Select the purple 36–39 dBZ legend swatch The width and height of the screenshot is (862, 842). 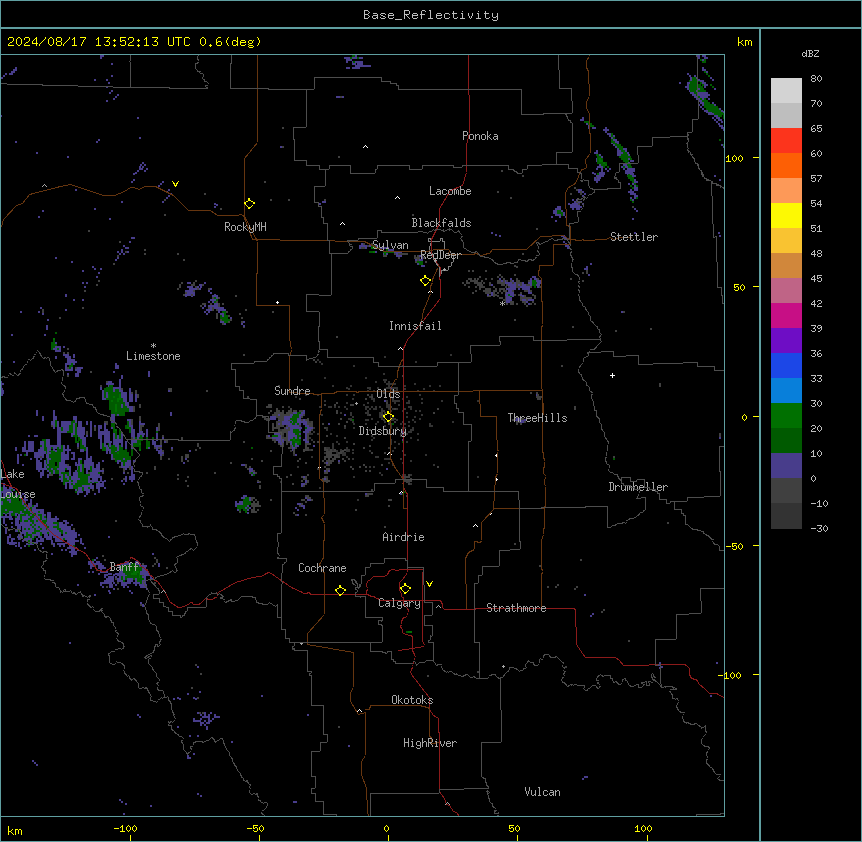[786, 341]
